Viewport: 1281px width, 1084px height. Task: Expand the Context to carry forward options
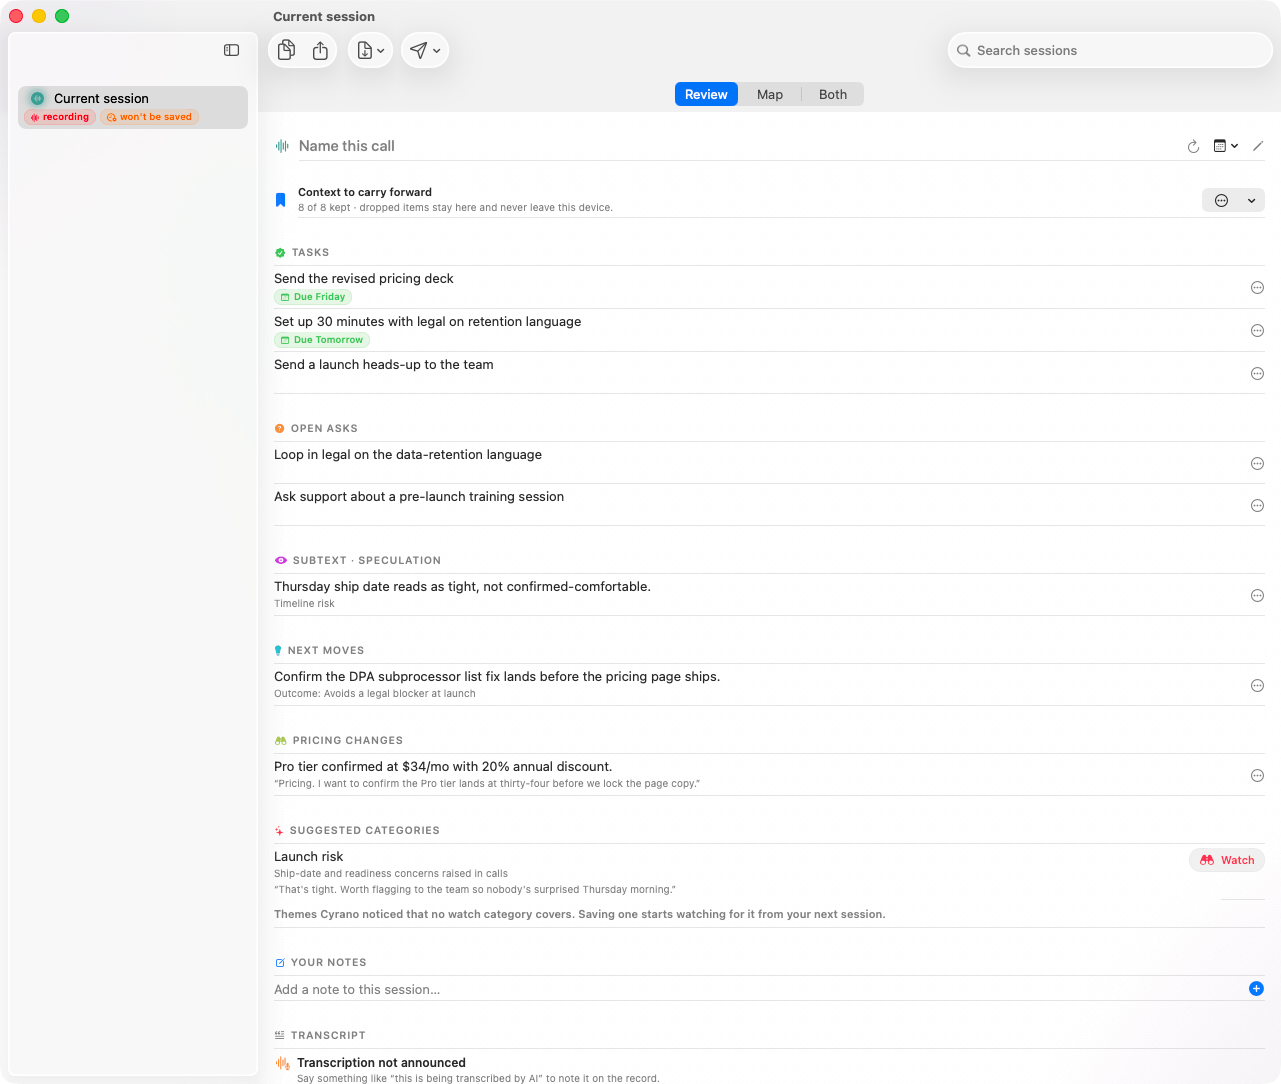tap(1233, 200)
